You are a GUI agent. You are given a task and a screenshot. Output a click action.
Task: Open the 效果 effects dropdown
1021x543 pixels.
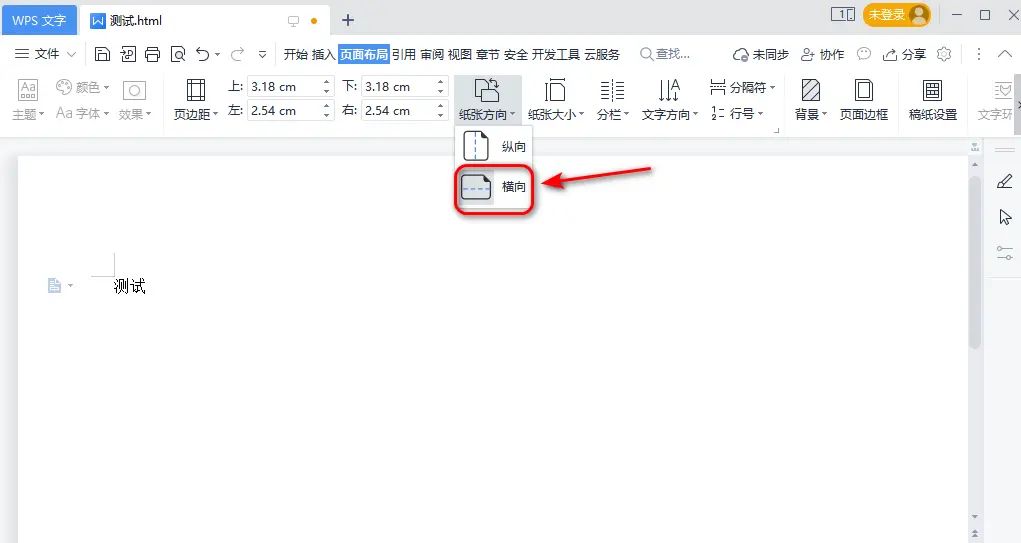pos(135,100)
